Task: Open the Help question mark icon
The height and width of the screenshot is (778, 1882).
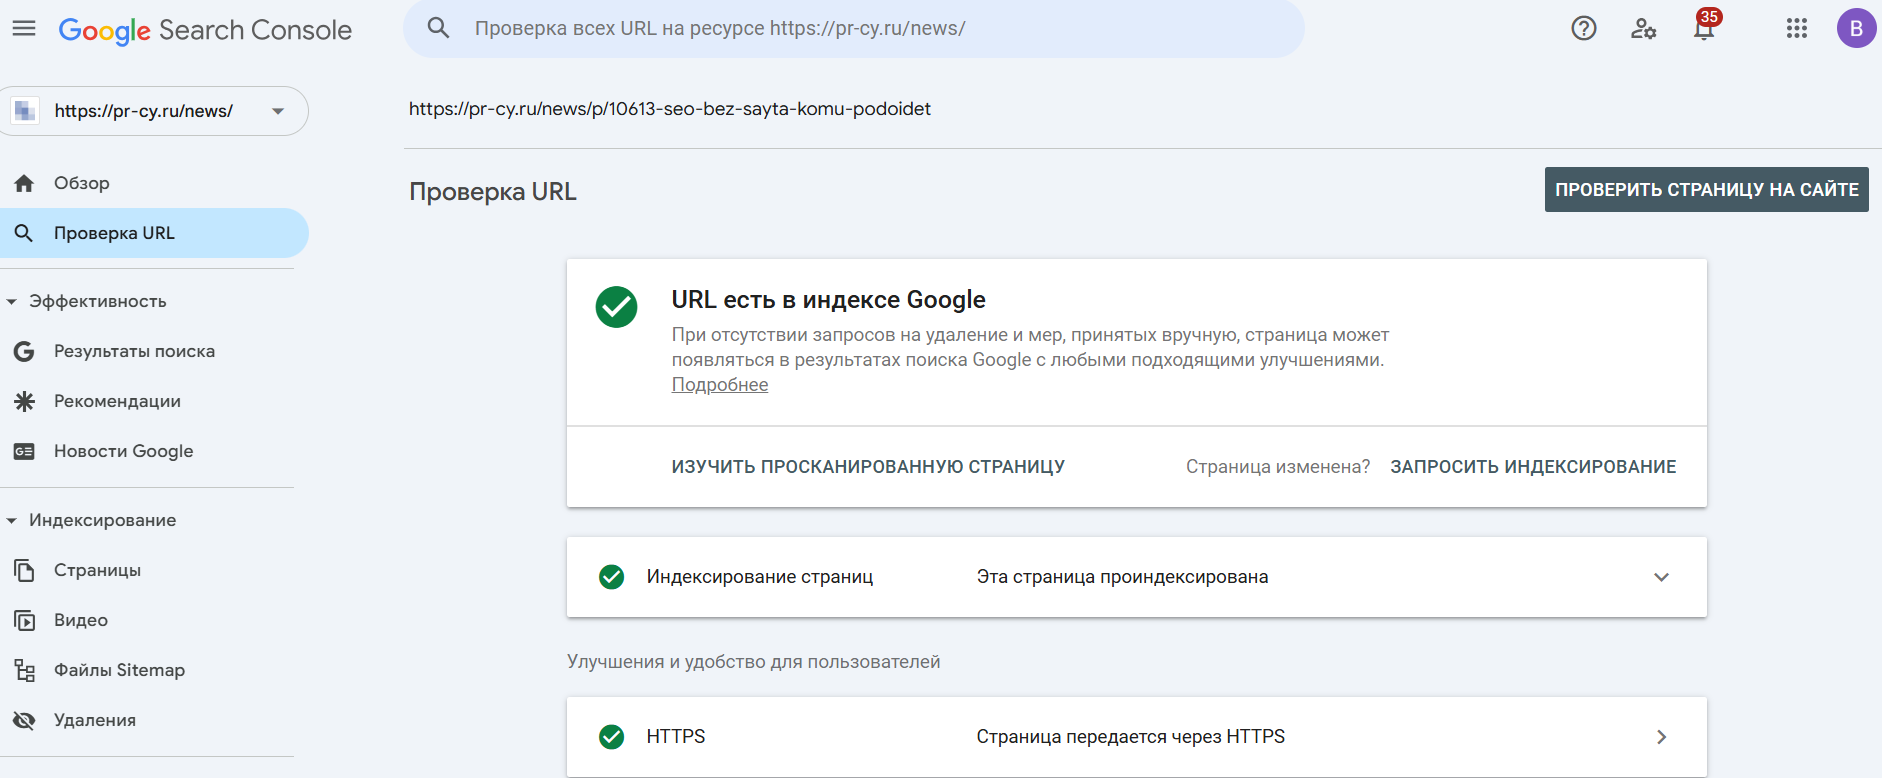Action: pos(1584,29)
